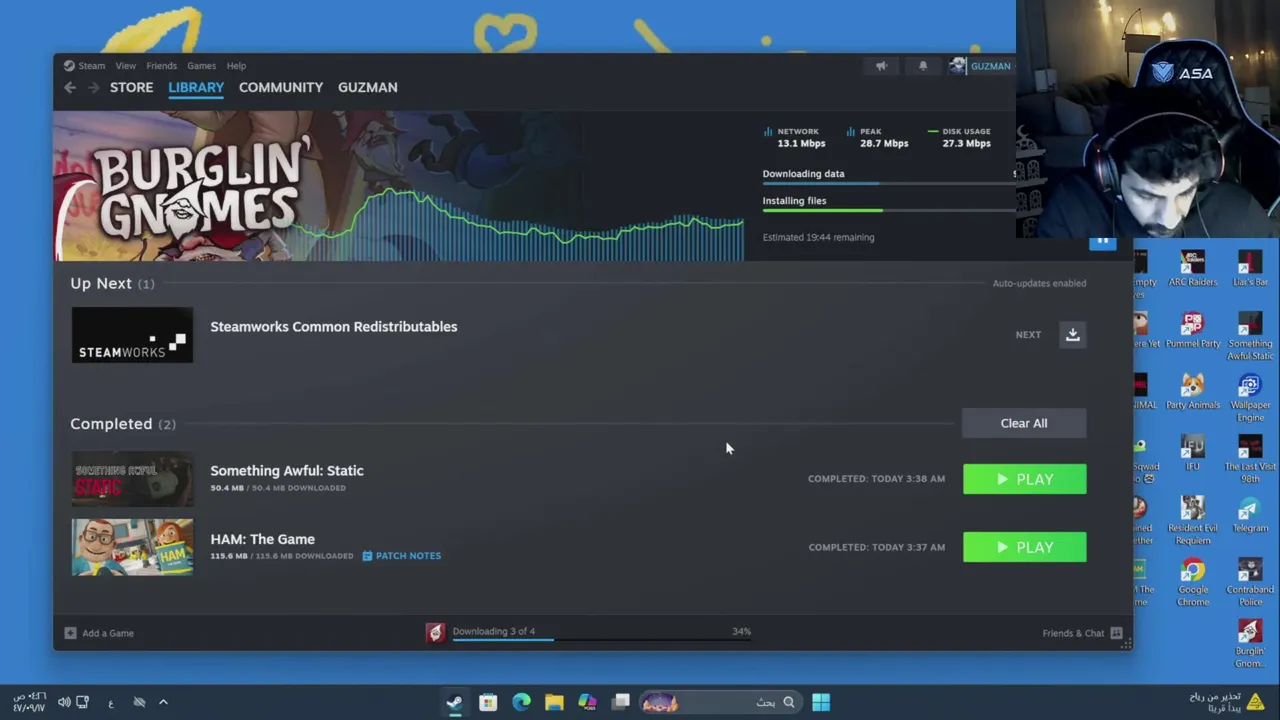Click the Steamworks thumbnail in Up Next

pyautogui.click(x=132, y=335)
